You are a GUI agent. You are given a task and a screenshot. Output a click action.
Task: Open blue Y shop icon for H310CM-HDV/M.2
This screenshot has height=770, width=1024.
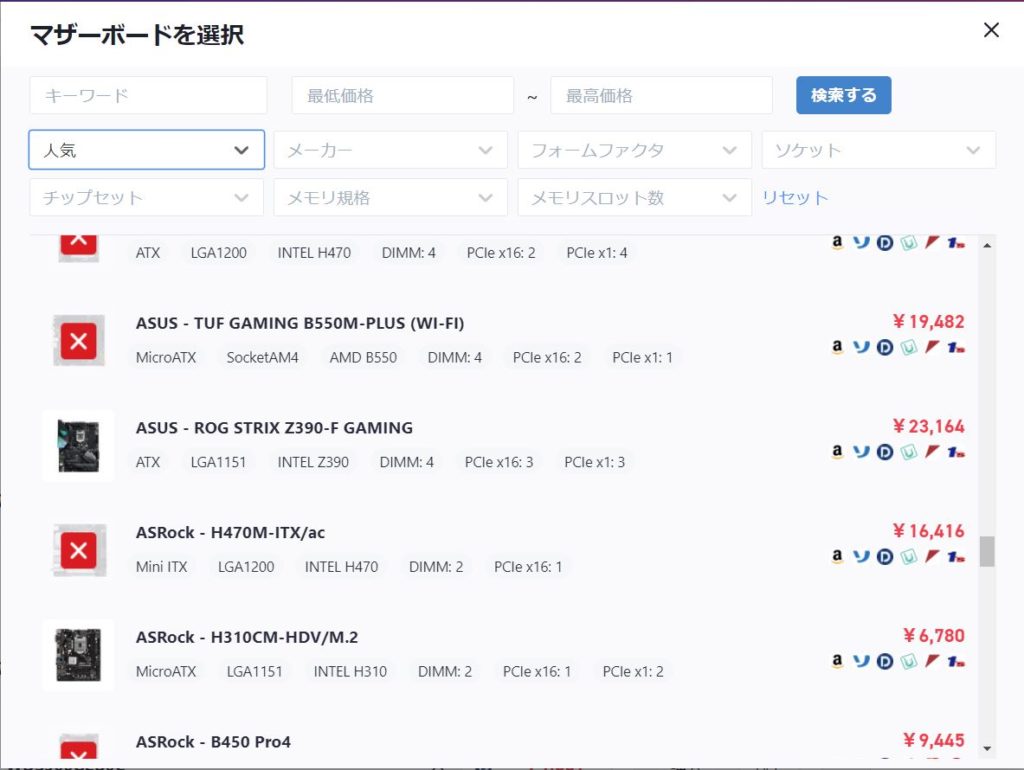[x=861, y=660]
